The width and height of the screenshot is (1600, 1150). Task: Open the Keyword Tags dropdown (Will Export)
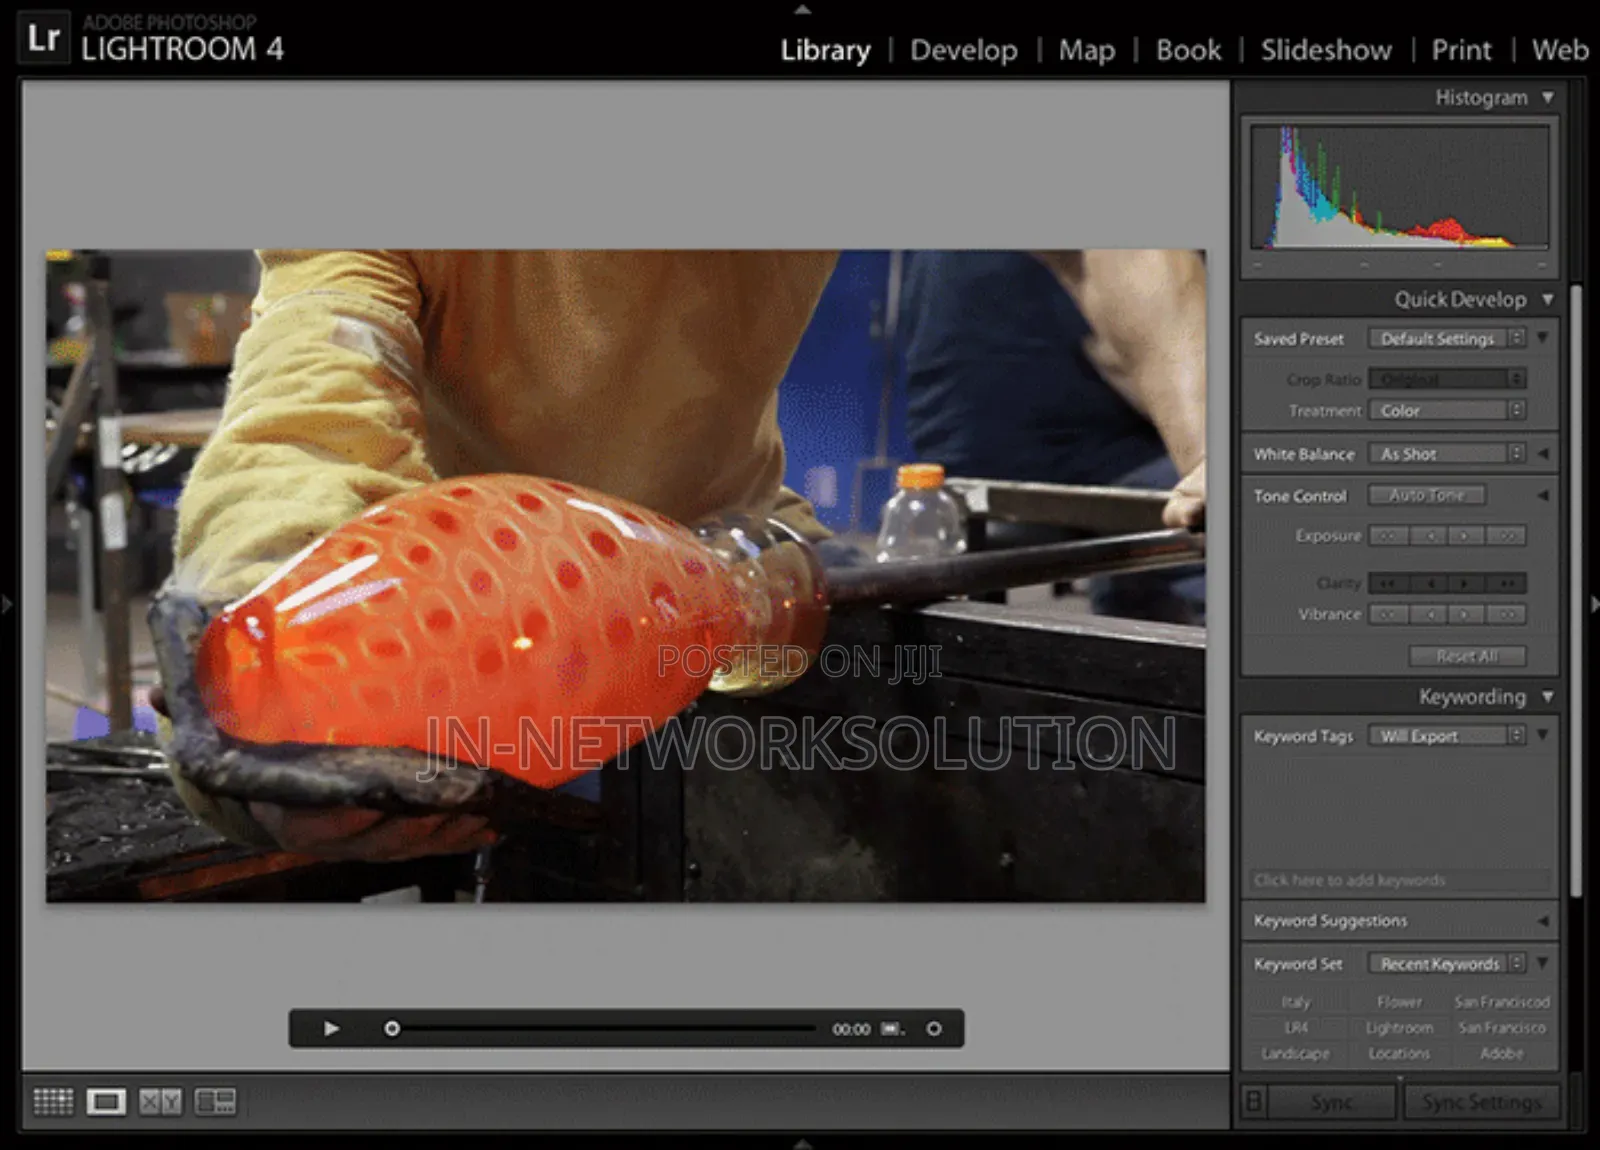[x=1447, y=736]
